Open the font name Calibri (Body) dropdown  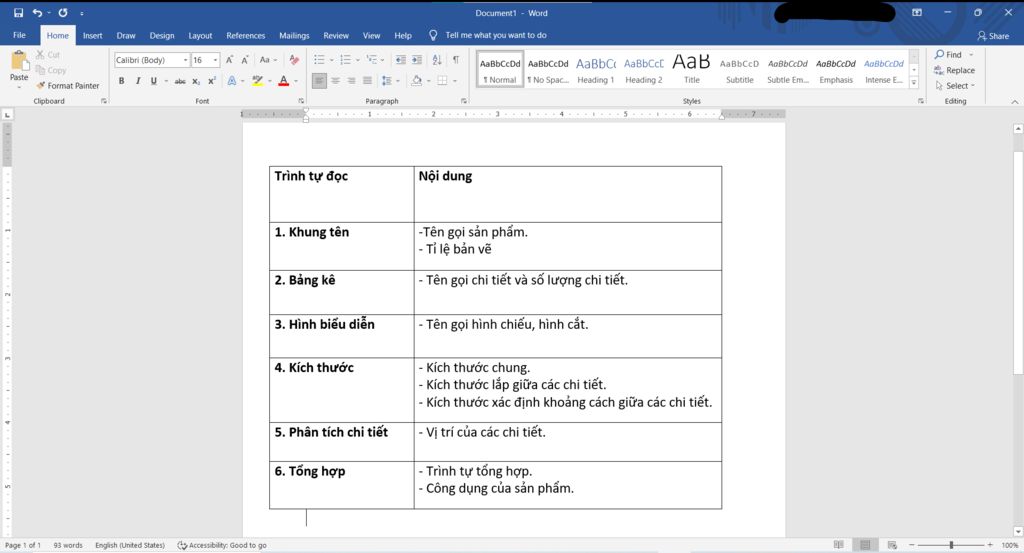click(185, 60)
